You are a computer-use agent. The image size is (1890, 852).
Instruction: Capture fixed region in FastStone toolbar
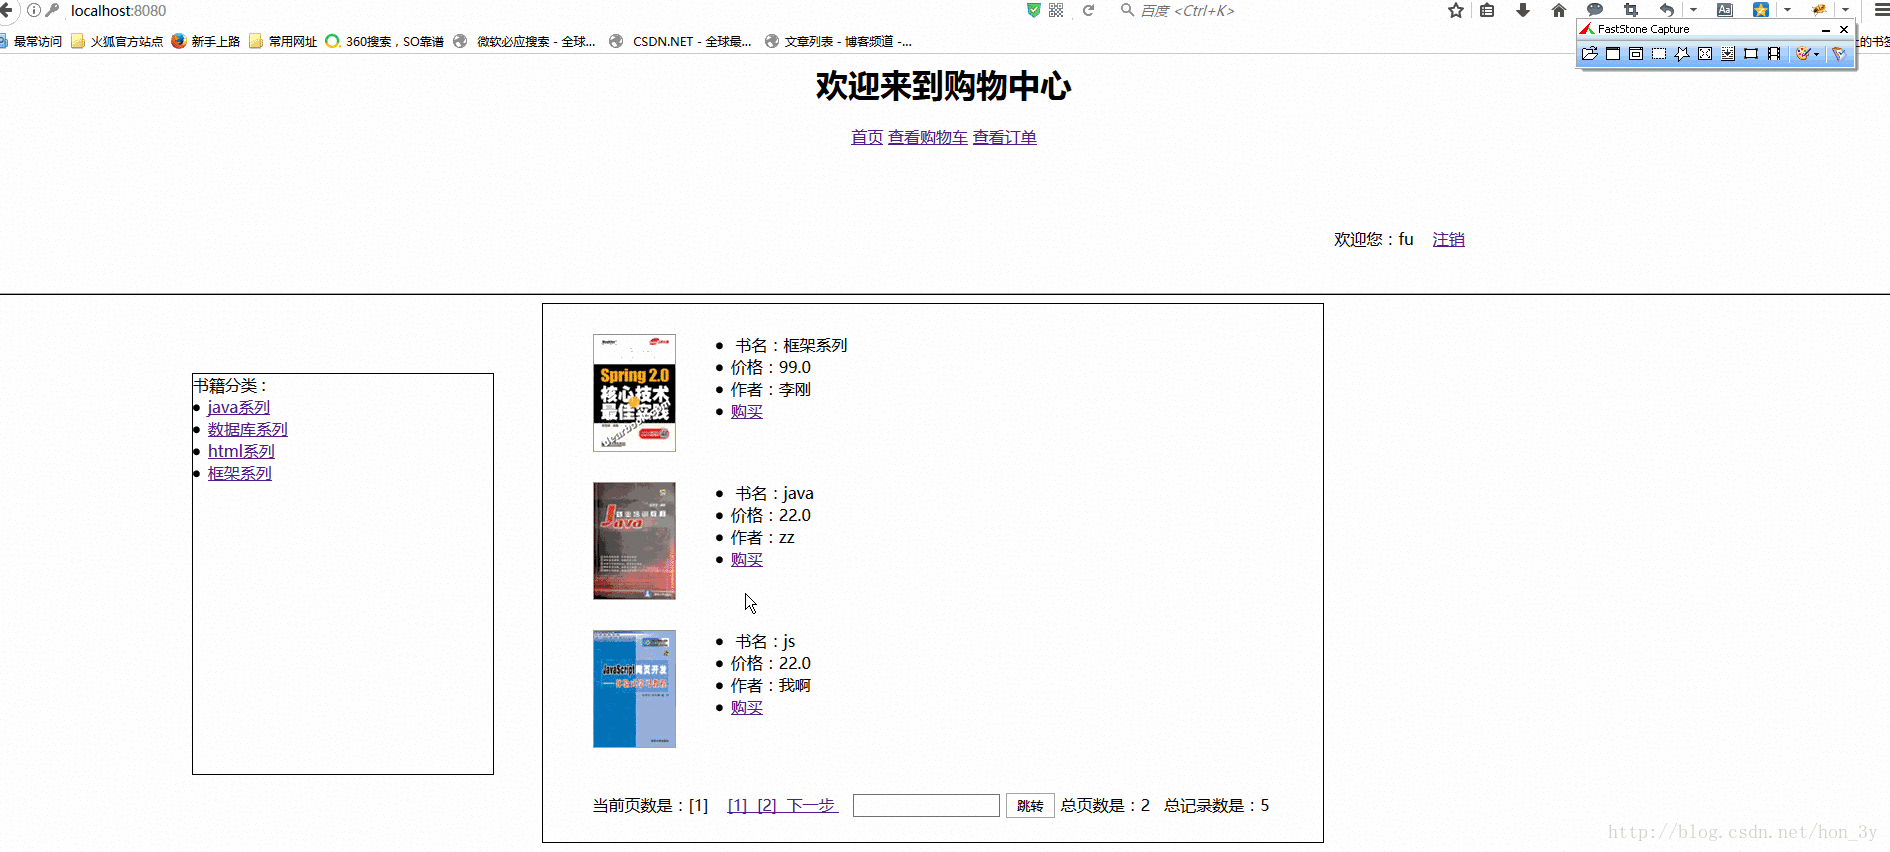pos(1751,54)
